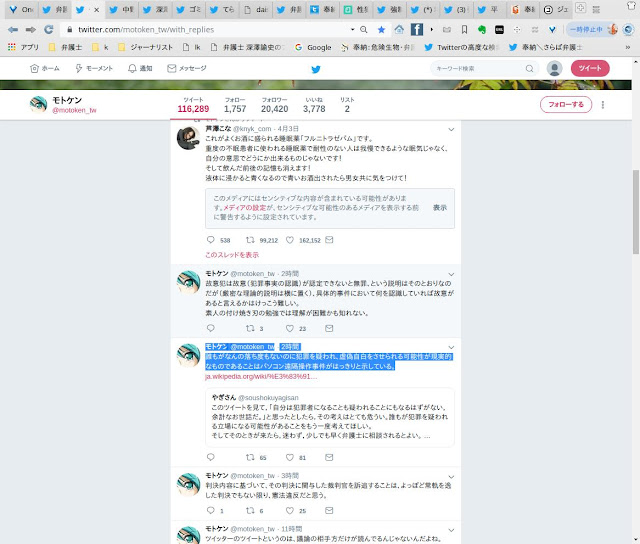Open the Facebook extension icon
This screenshot has width=640, height=544.
(417, 29)
